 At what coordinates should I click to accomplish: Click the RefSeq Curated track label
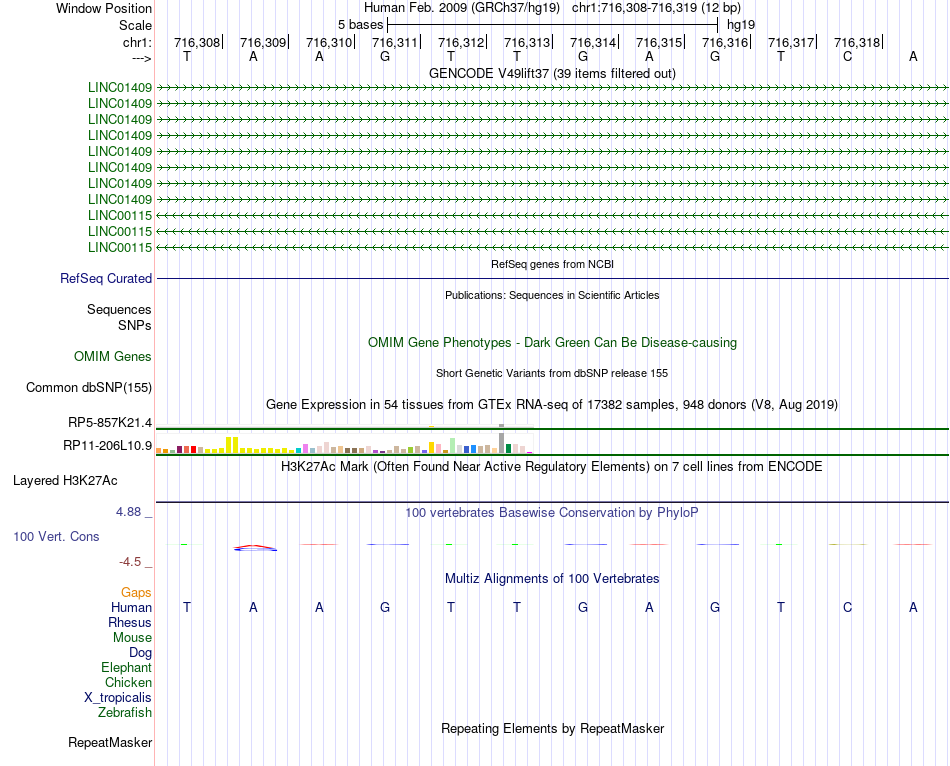[106, 278]
